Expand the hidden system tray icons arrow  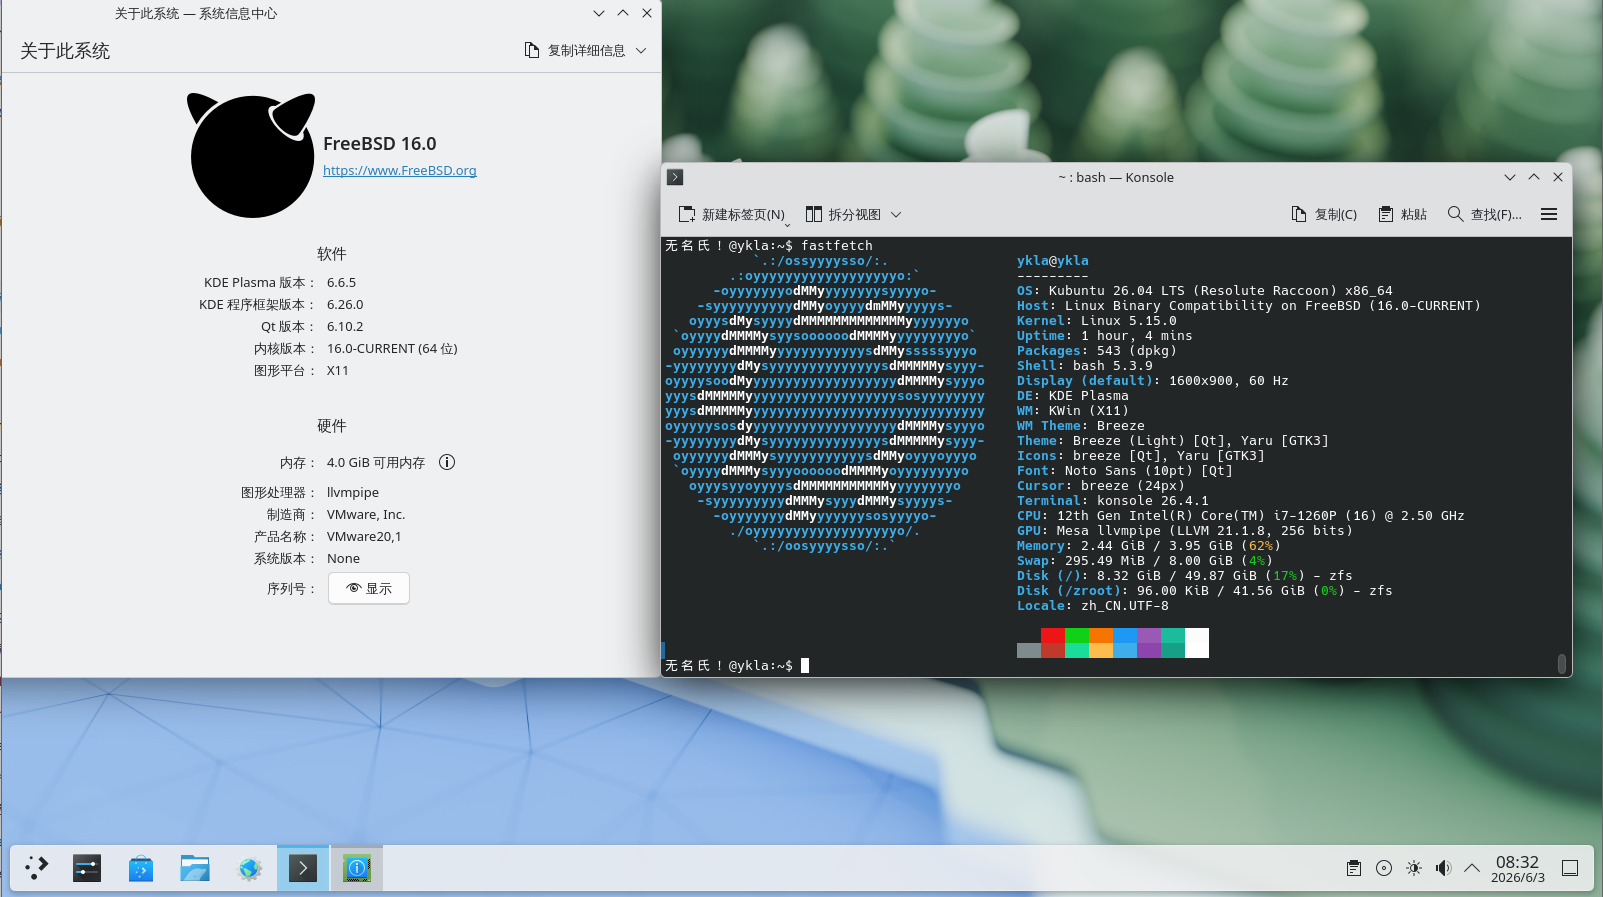click(1472, 868)
